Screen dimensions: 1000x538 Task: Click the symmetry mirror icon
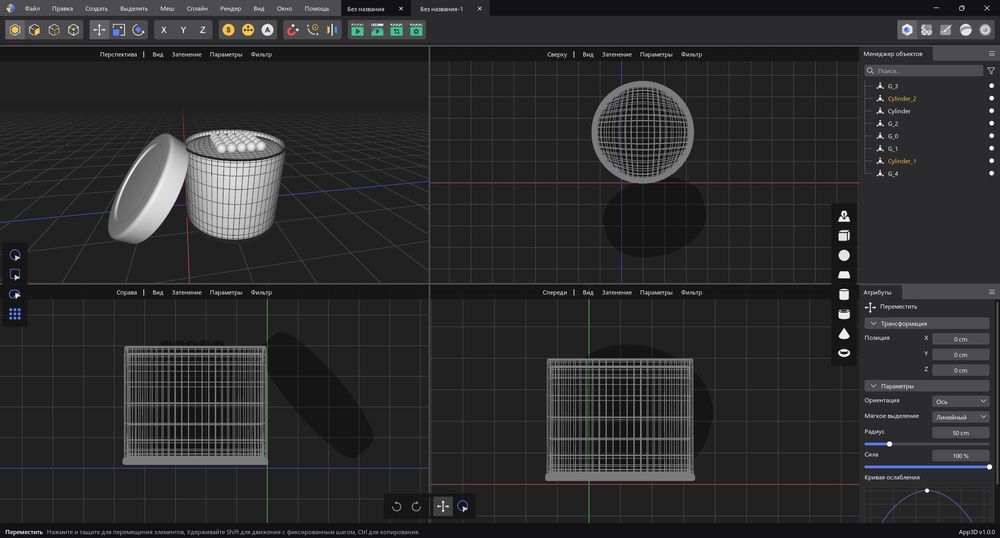pos(332,30)
